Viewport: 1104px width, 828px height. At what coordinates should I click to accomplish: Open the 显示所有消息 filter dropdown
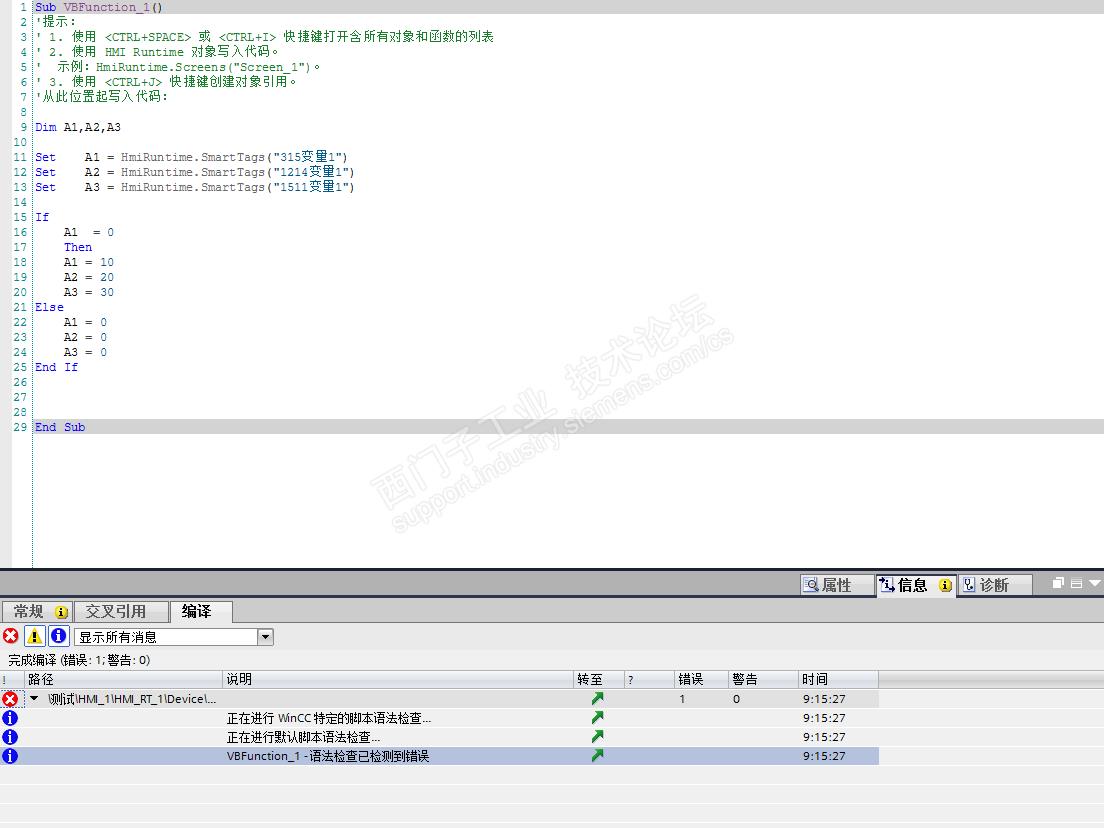coord(265,637)
